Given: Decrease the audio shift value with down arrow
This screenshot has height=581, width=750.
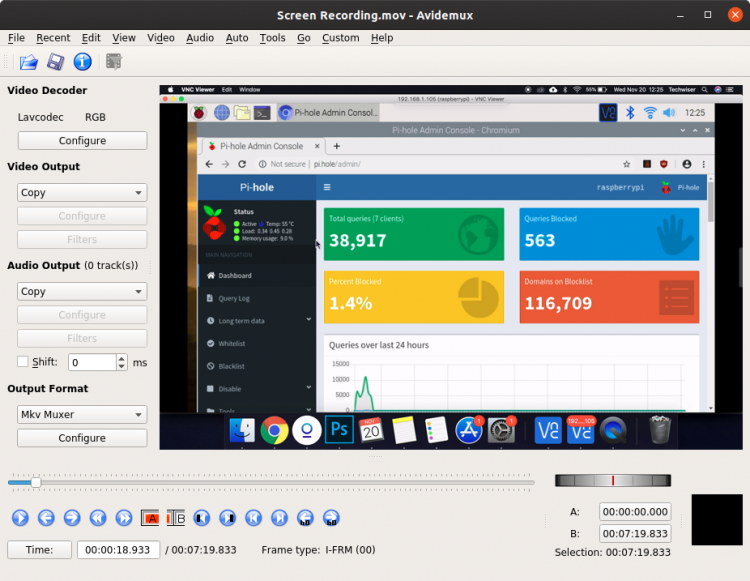Looking at the screenshot, I should pos(122,366).
